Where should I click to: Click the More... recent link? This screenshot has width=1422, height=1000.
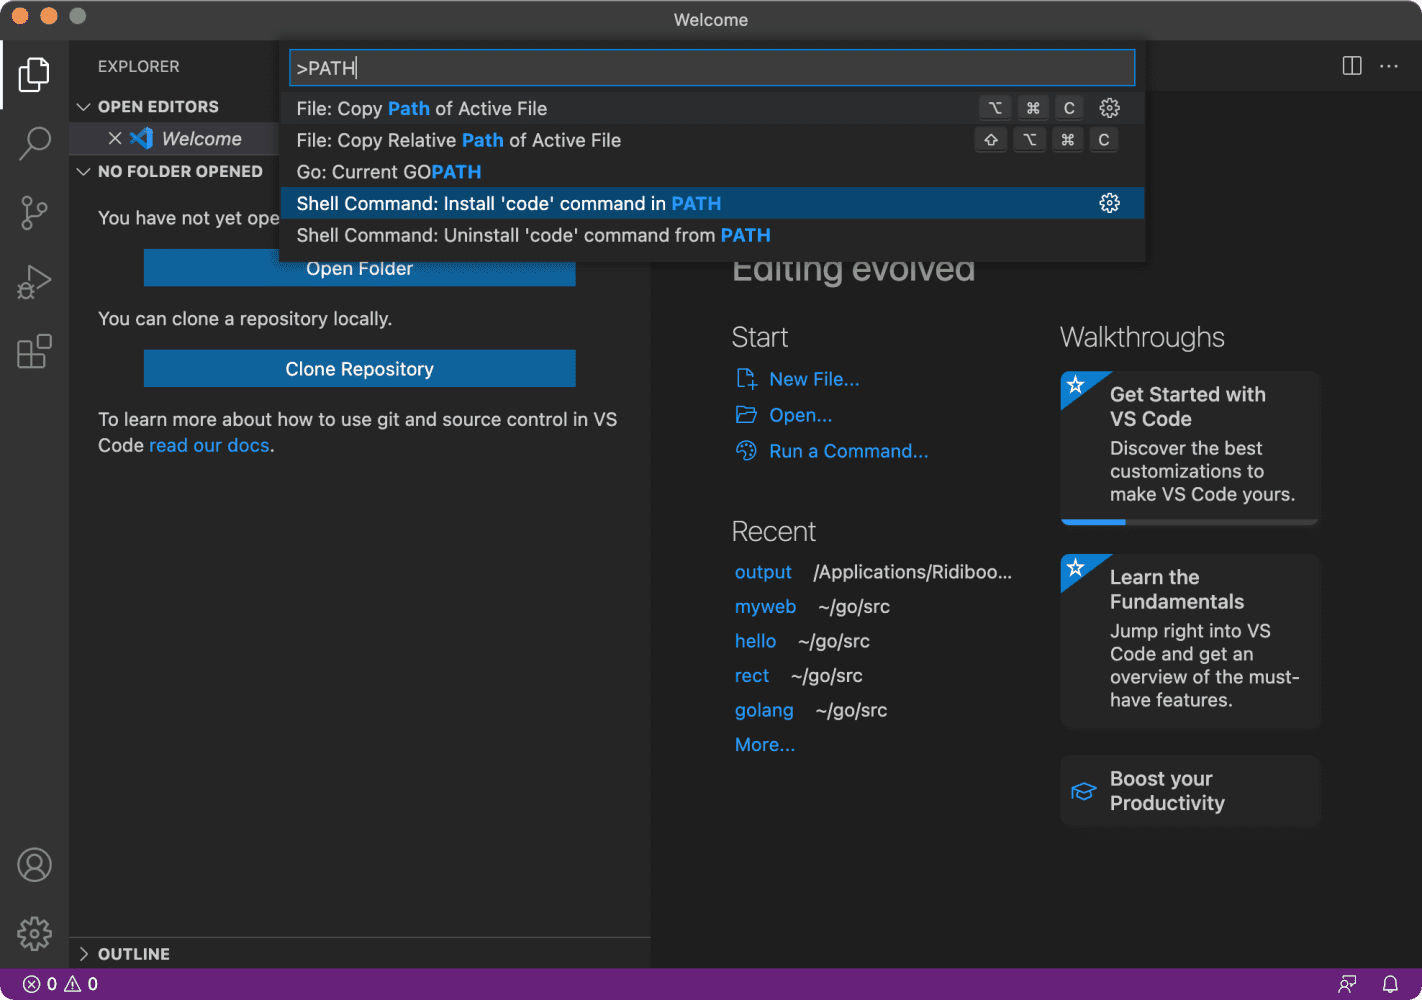(765, 745)
